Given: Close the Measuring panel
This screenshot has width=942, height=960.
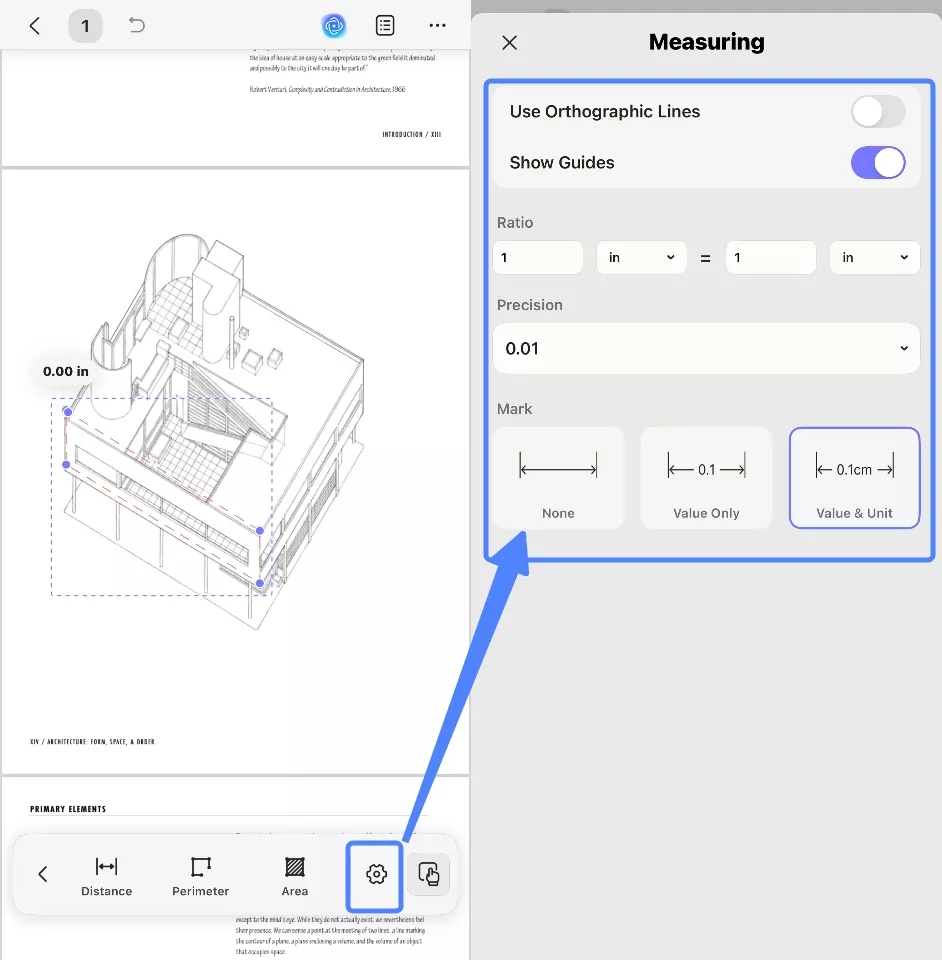Looking at the screenshot, I should point(509,42).
